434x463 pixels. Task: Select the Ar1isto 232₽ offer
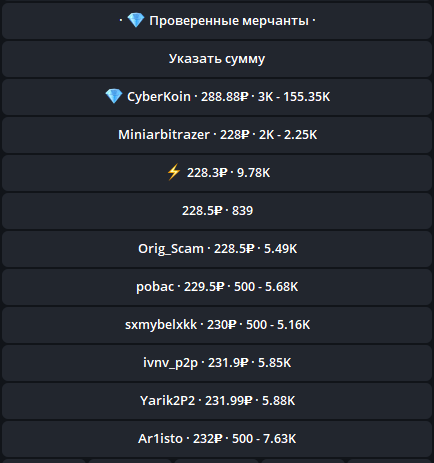[x=217, y=439]
